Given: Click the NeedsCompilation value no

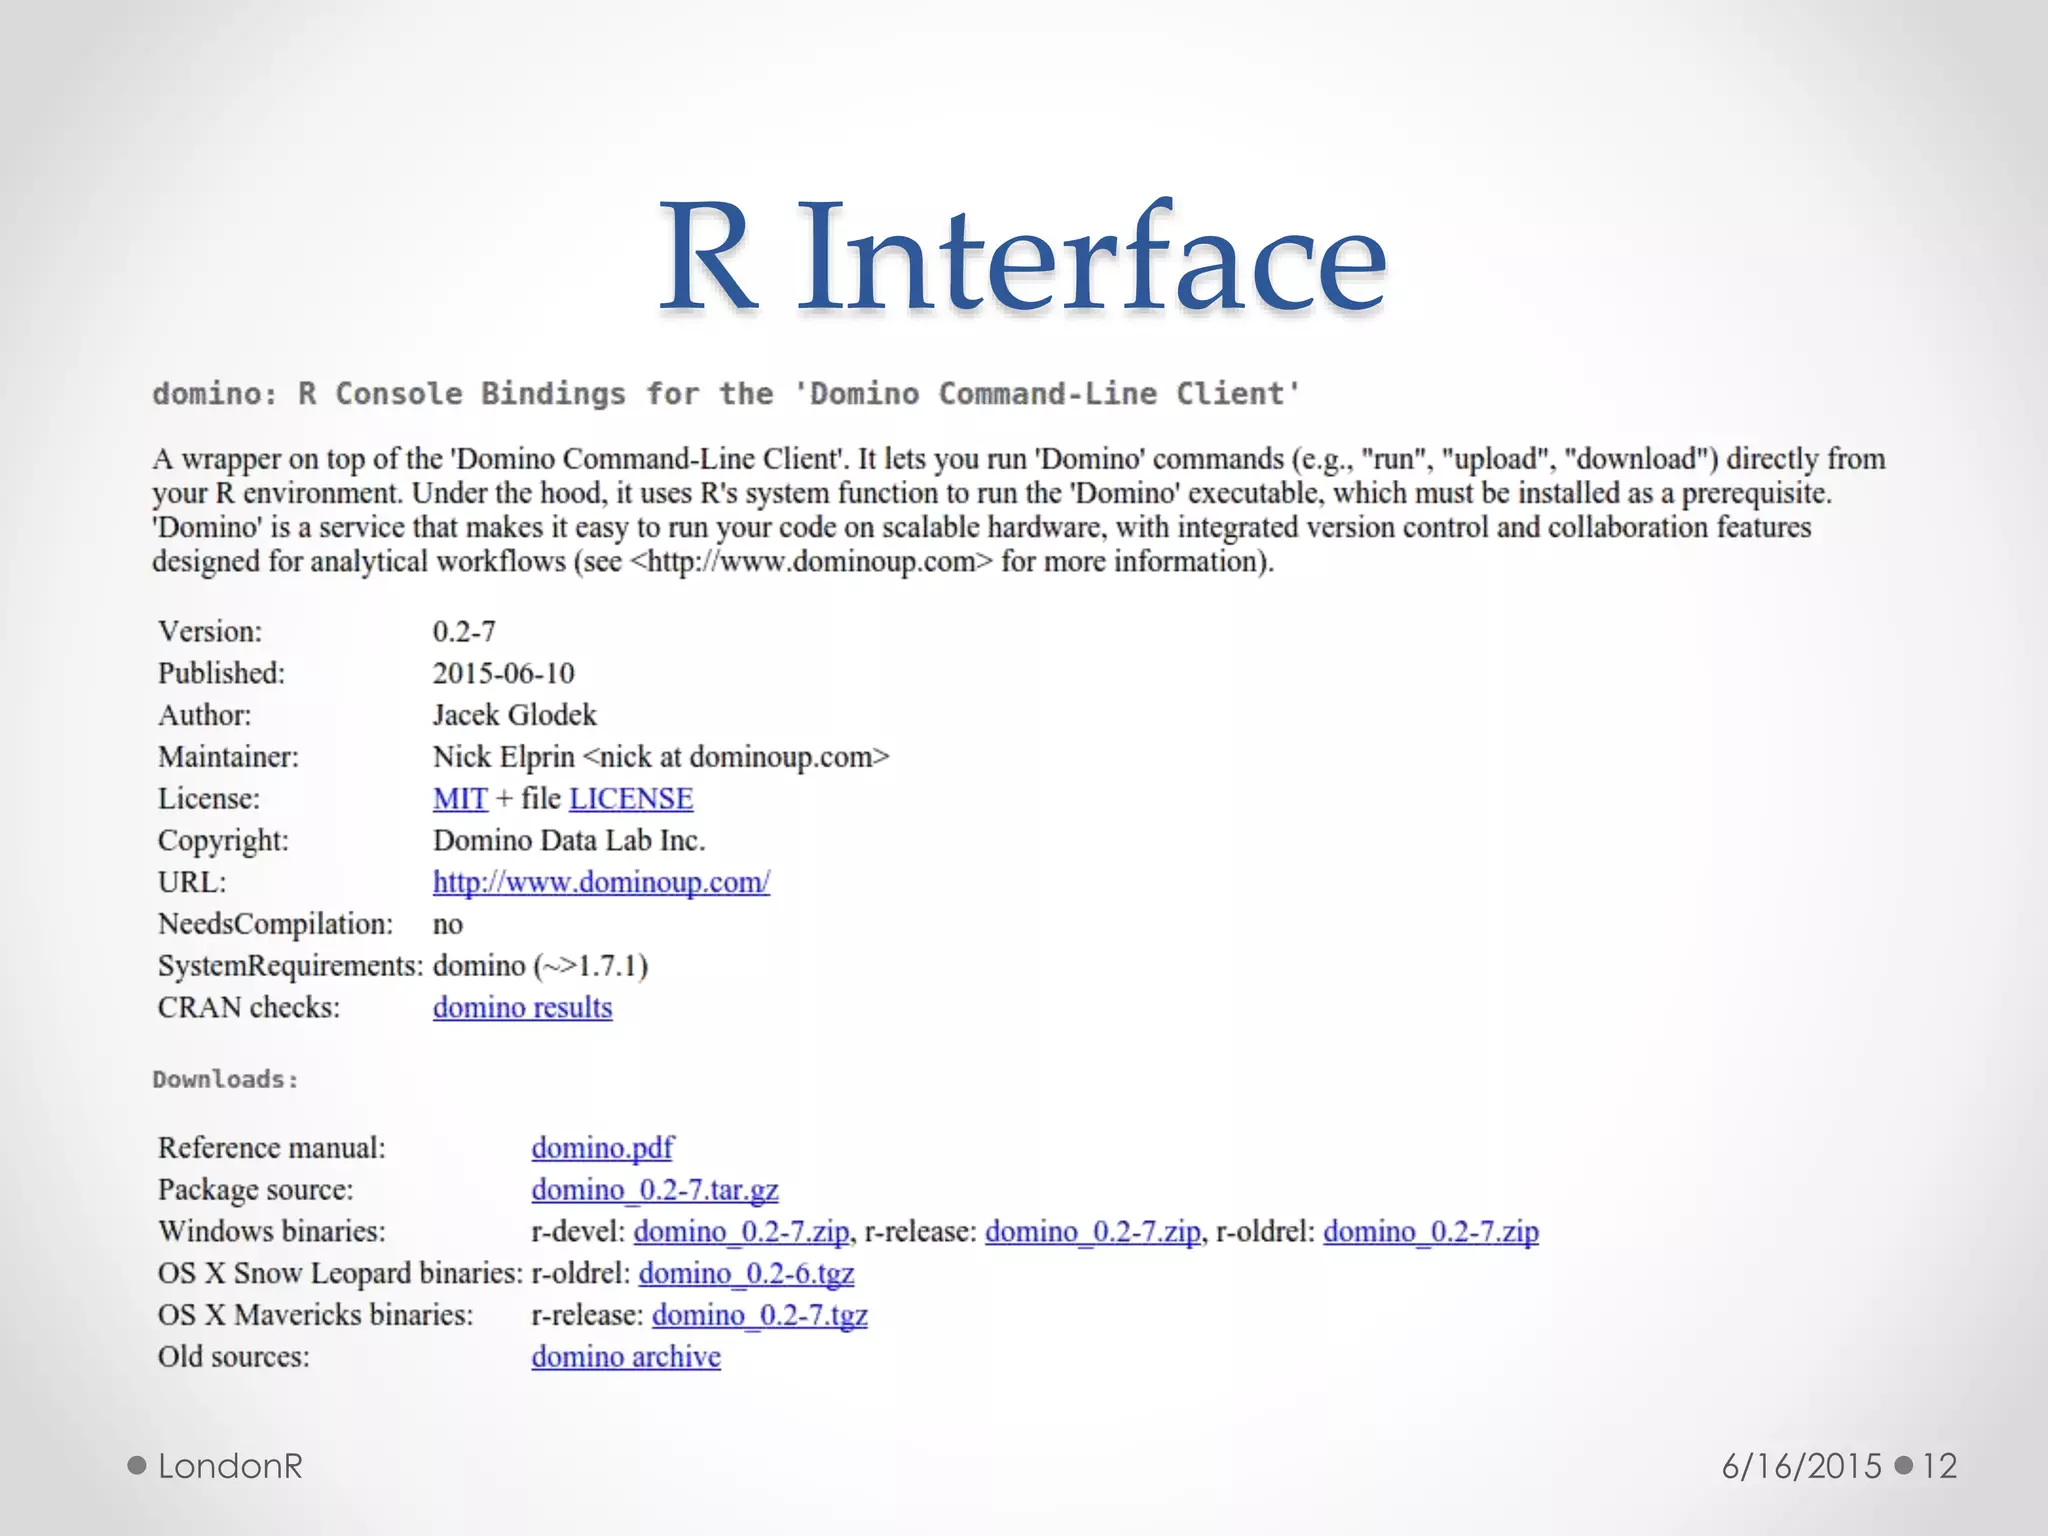Looking at the screenshot, I should coord(448,925).
